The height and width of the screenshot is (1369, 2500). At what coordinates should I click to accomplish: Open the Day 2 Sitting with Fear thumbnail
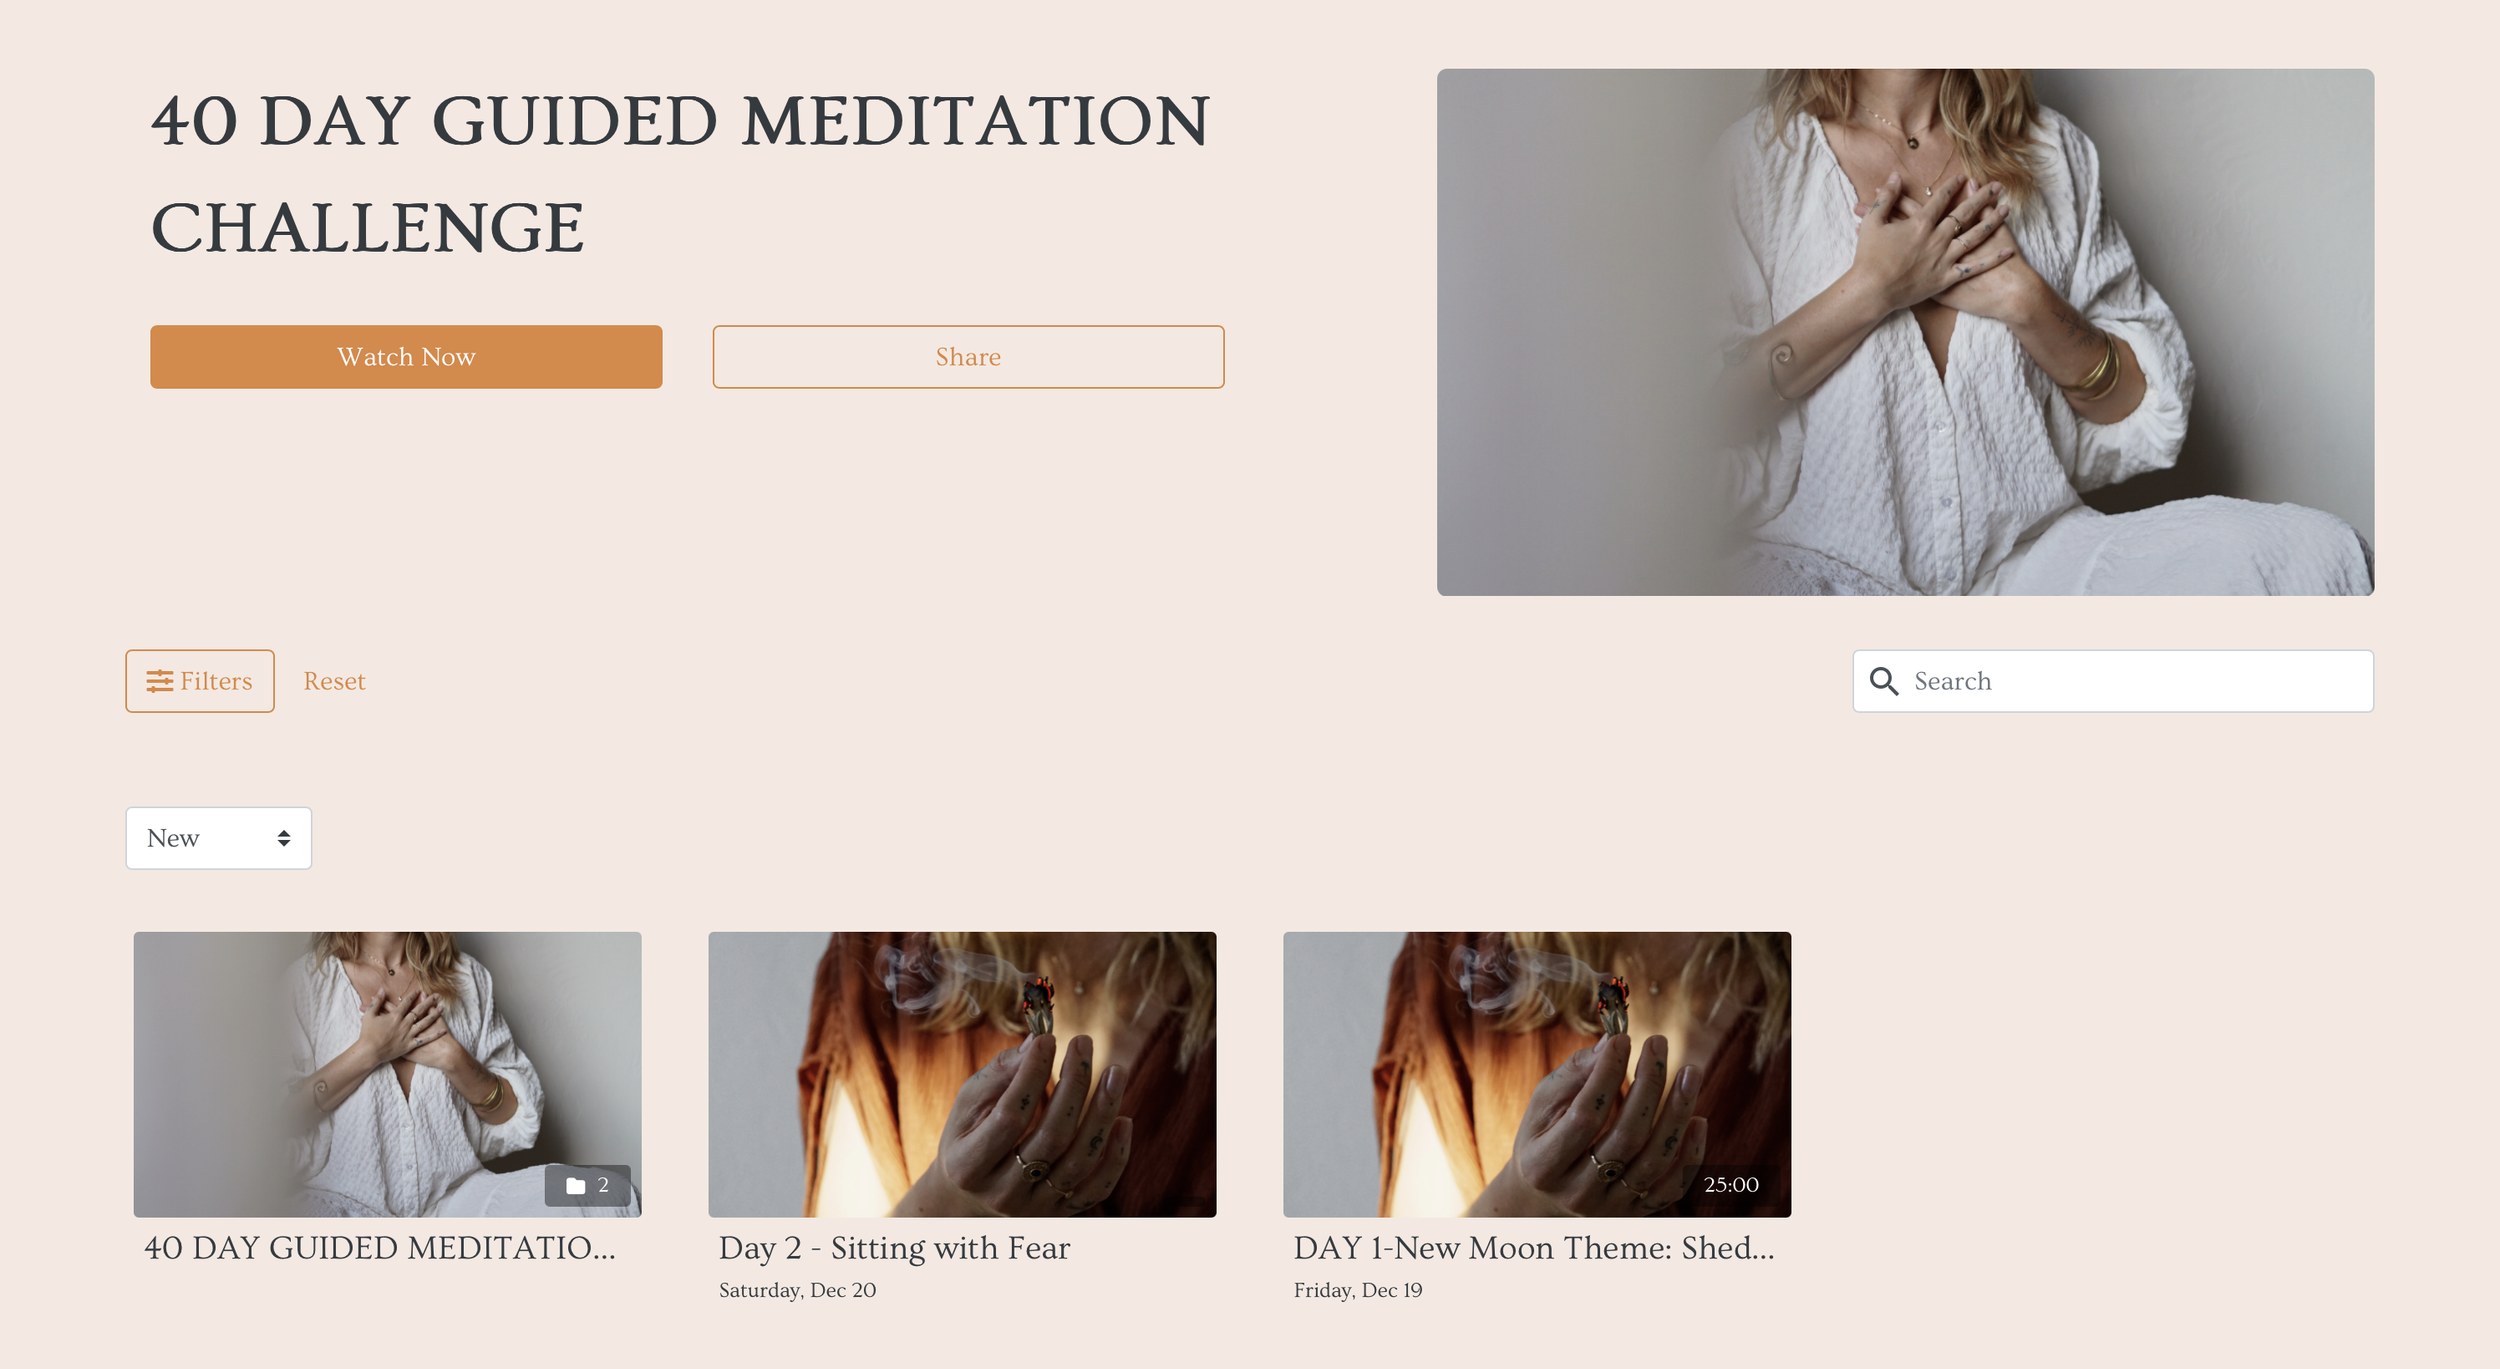pos(962,1074)
